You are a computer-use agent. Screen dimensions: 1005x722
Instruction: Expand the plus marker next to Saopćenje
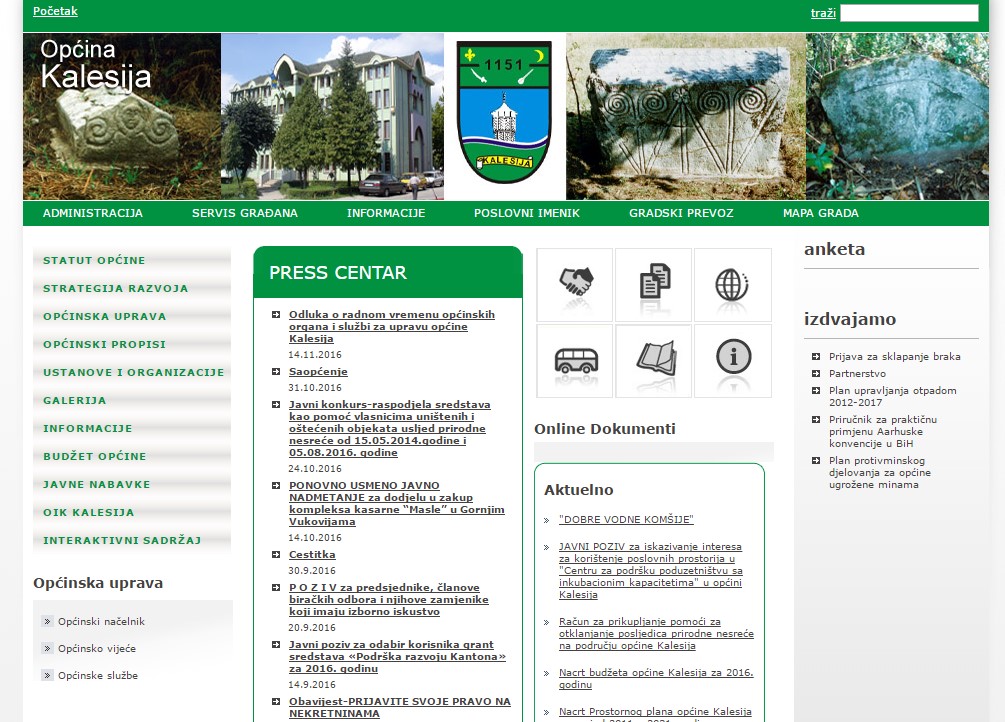click(276, 371)
